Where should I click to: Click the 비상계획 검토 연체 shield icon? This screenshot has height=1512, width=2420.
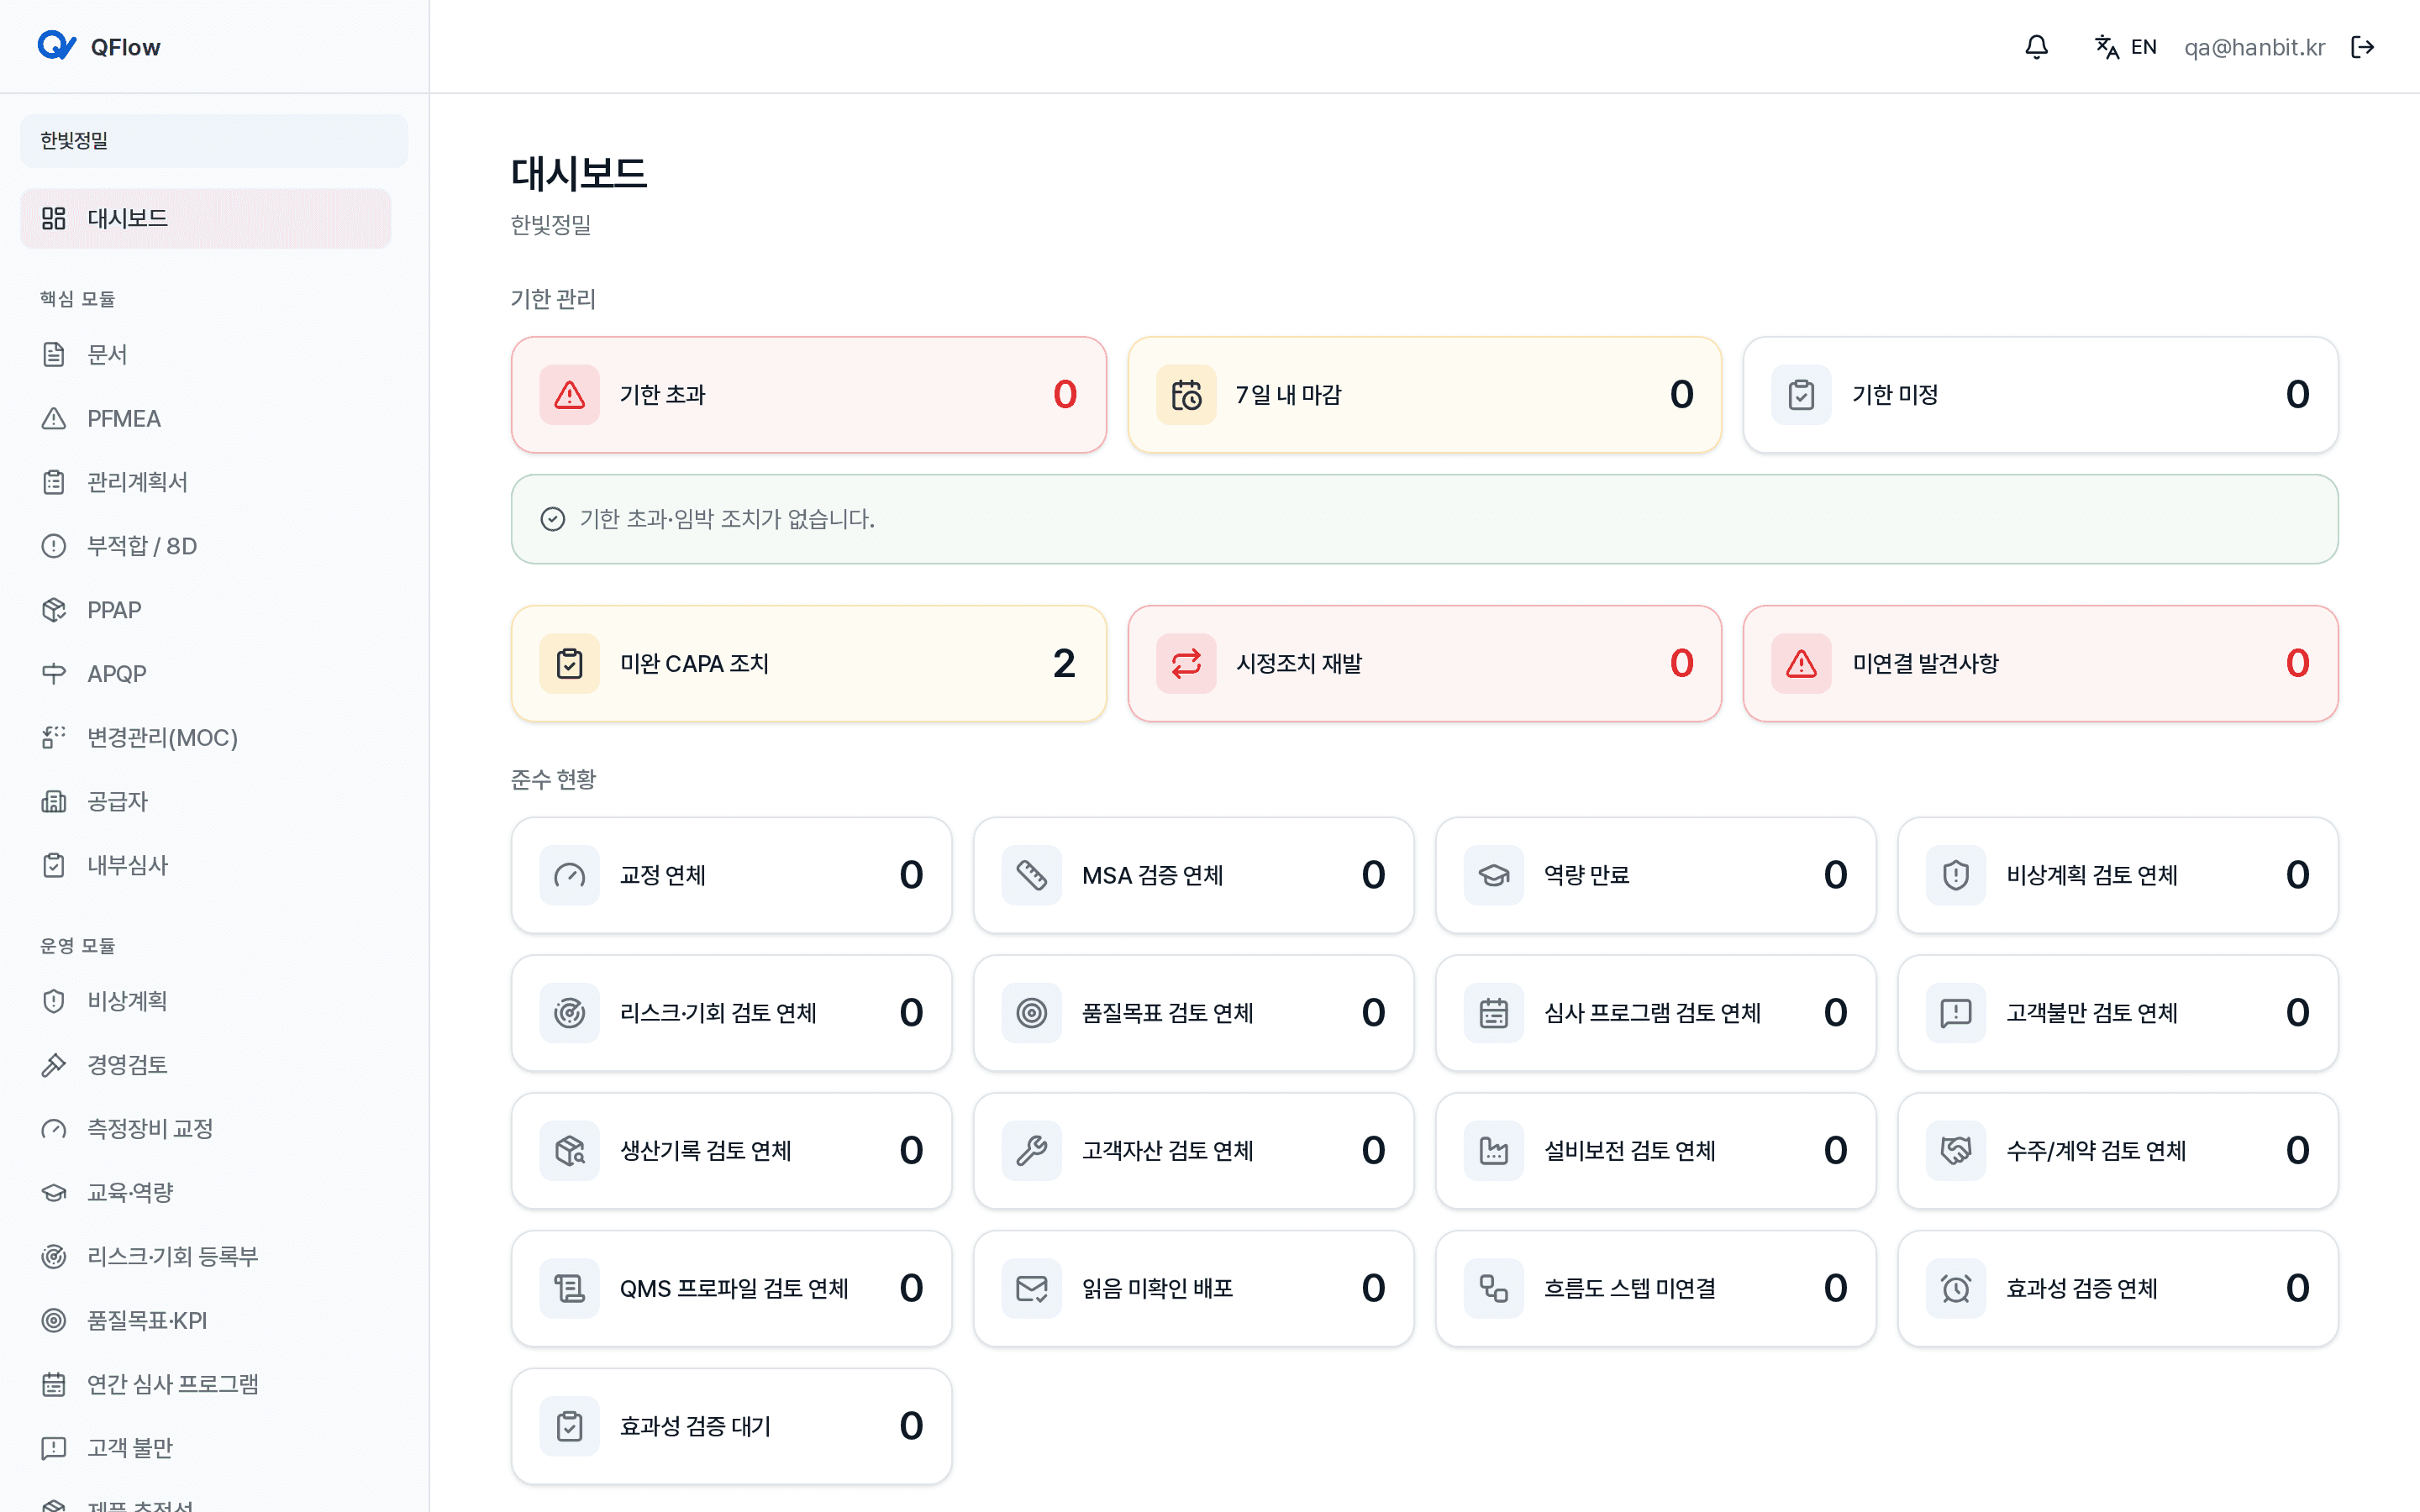click(1956, 876)
